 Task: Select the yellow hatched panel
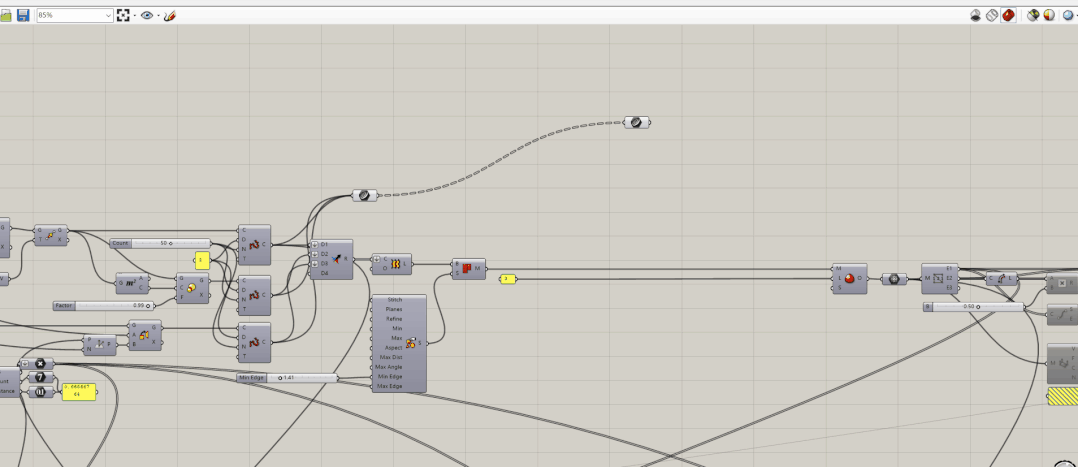coord(1063,397)
